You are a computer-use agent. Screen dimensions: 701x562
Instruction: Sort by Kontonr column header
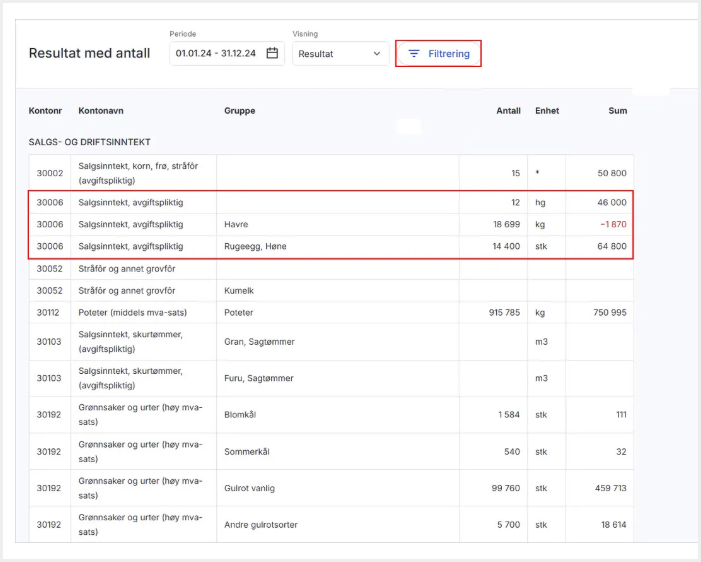pos(46,111)
